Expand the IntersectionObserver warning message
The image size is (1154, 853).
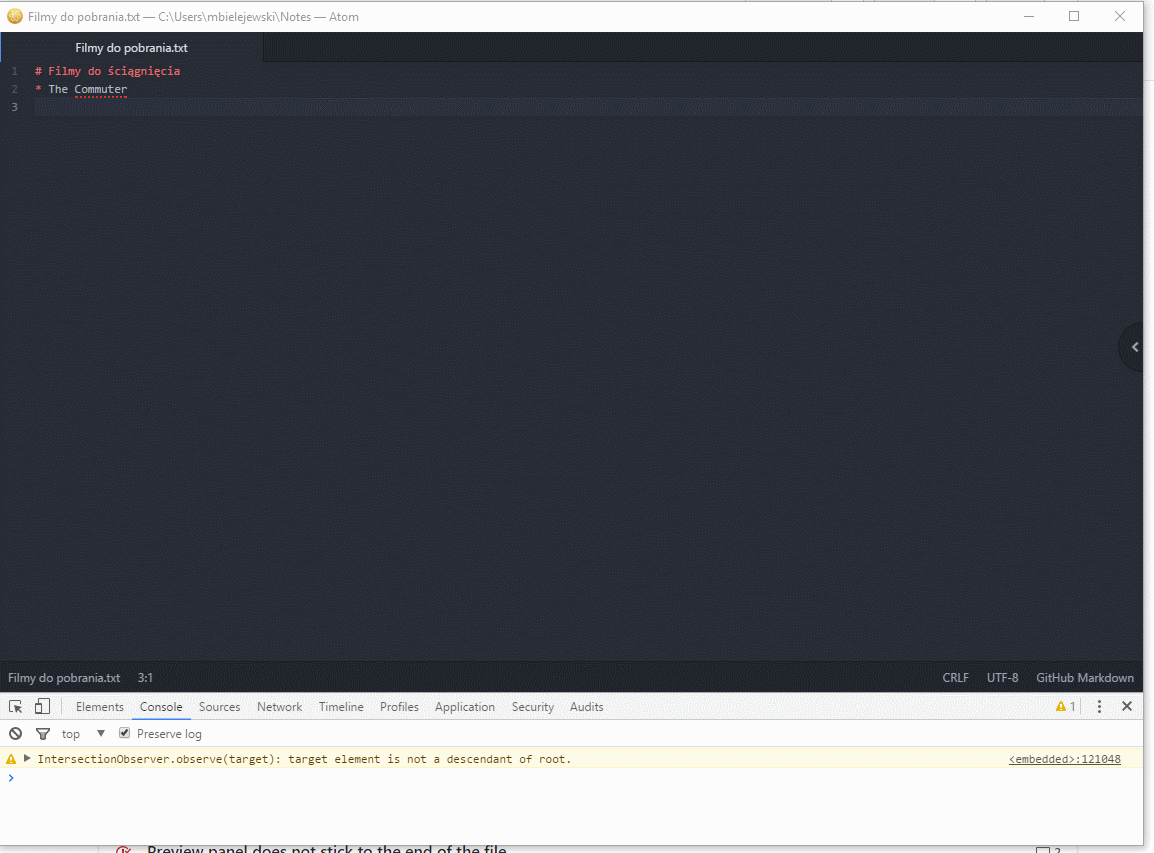point(27,758)
